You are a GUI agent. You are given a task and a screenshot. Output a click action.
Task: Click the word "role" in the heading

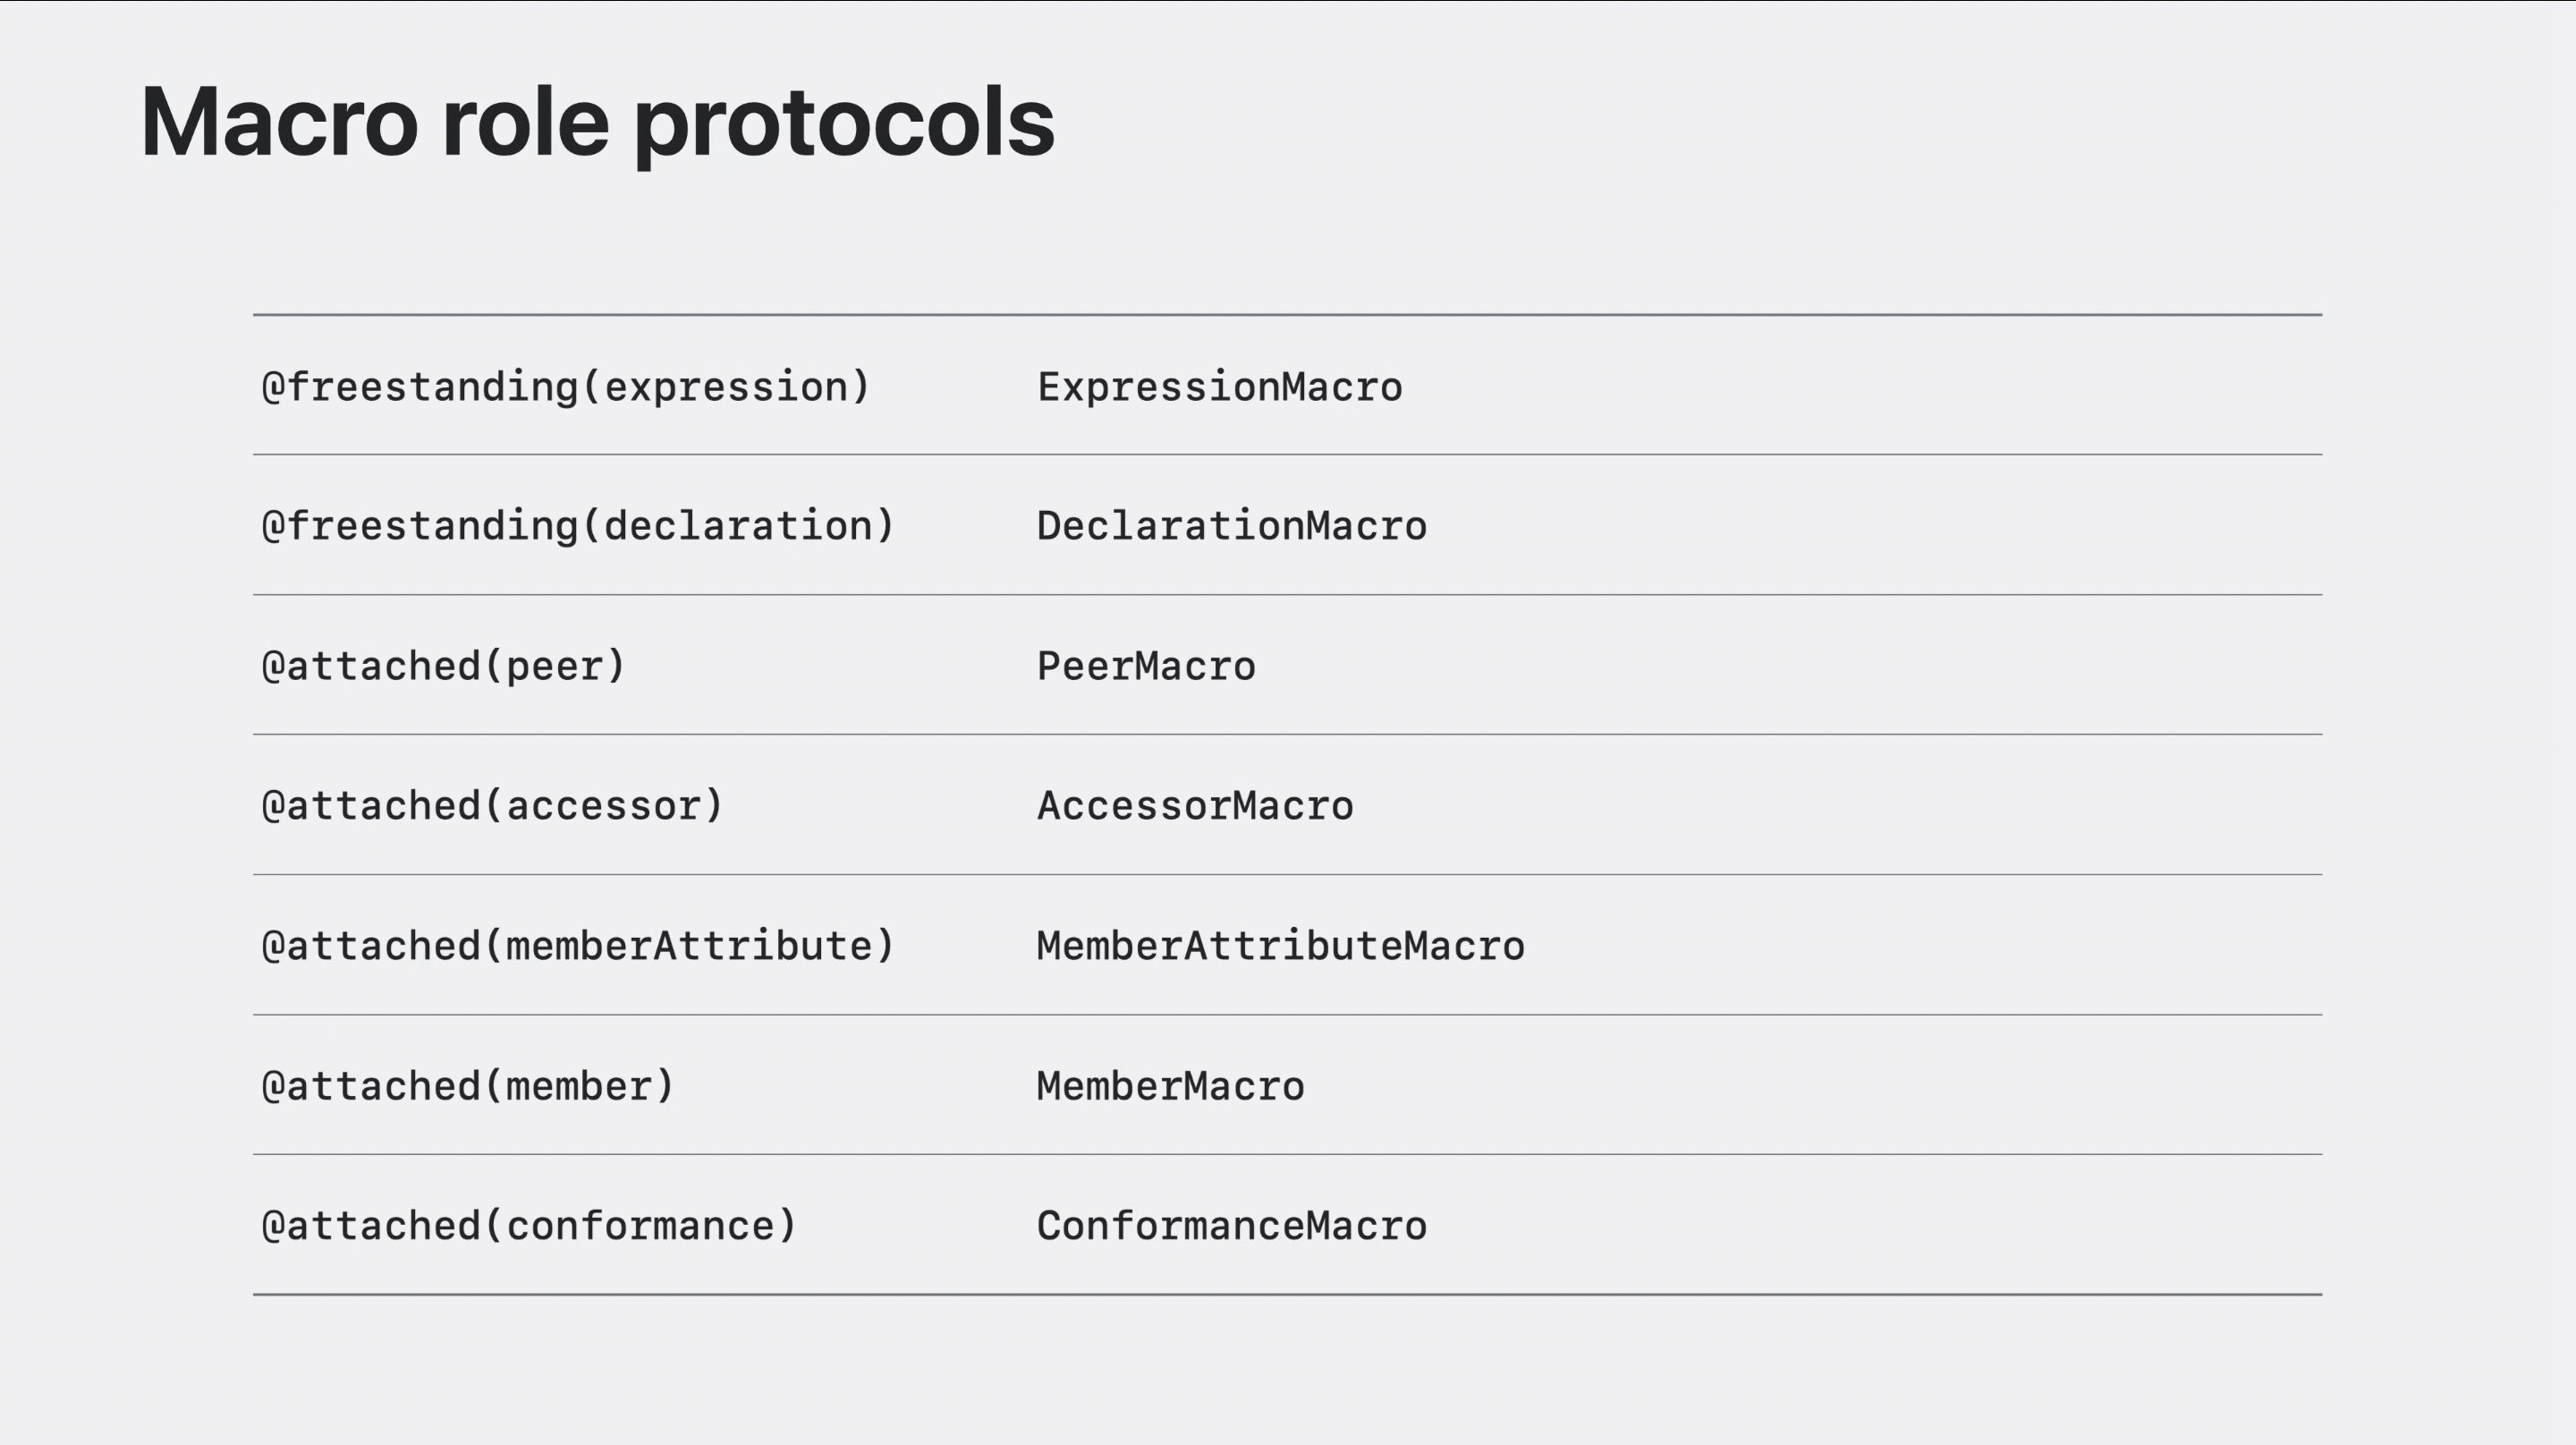click(525, 122)
